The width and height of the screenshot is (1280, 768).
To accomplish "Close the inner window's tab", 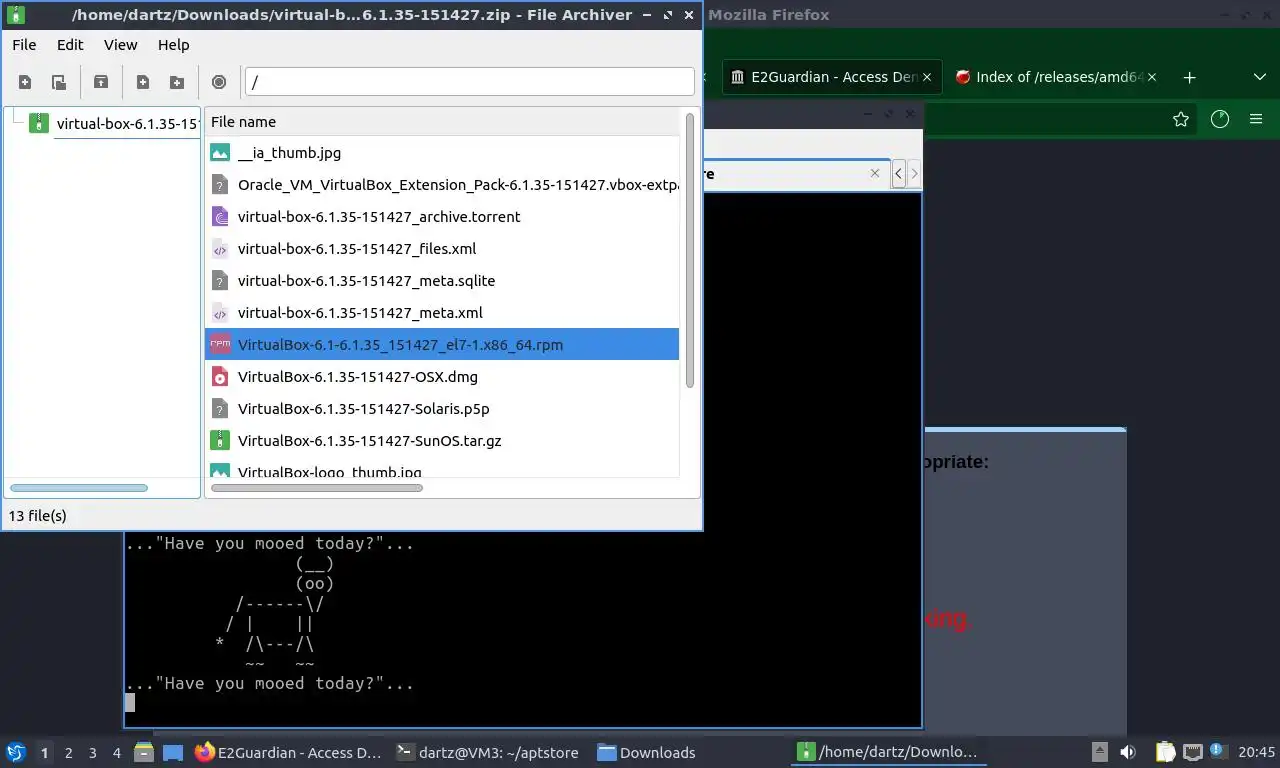I will click(x=875, y=173).
